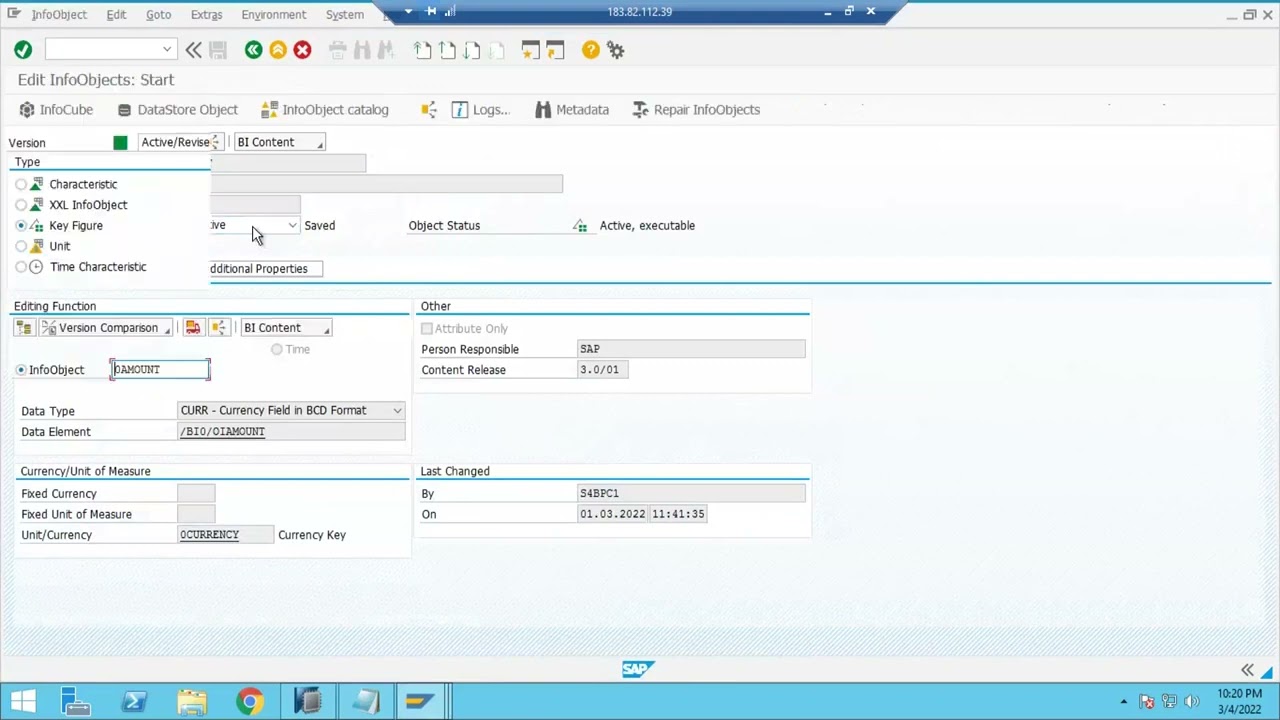The image size is (1280, 720).
Task: Select the XXL InfoObject radio button
Action: (x=21, y=205)
